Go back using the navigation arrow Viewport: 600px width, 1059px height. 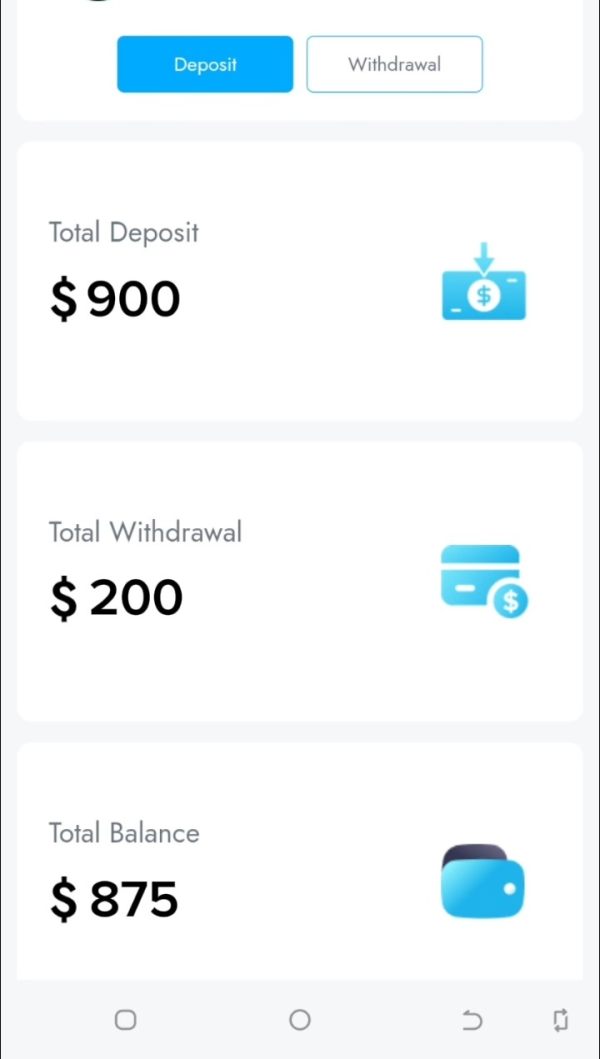(472, 1020)
